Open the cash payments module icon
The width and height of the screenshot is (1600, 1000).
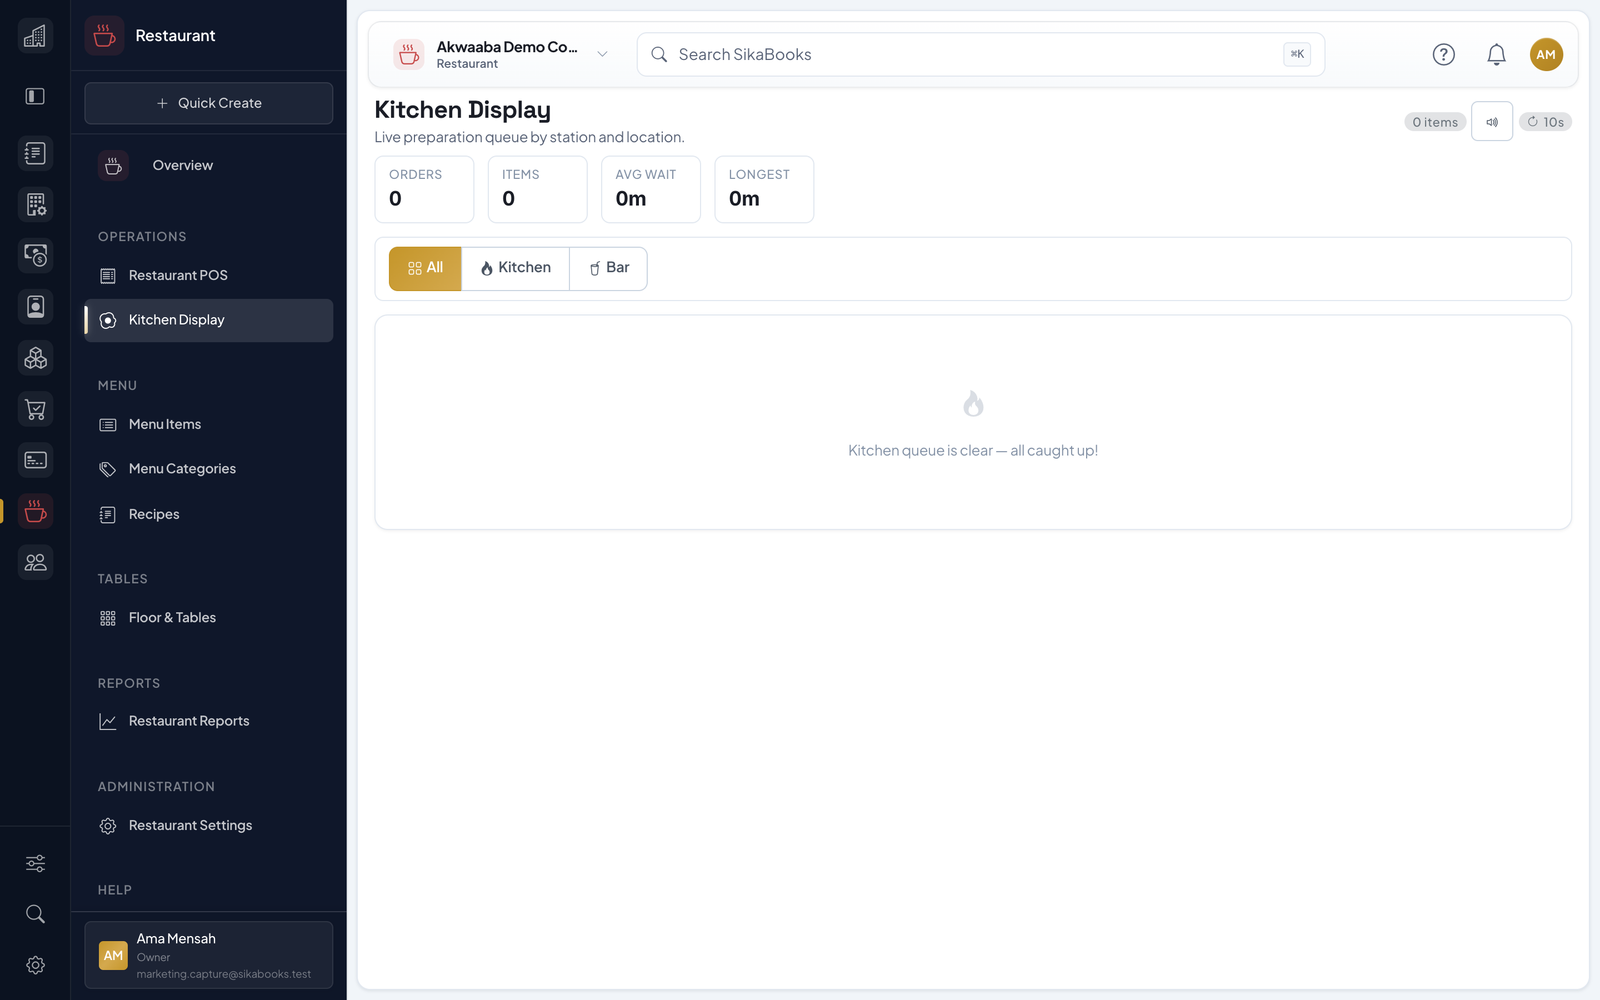(35, 255)
